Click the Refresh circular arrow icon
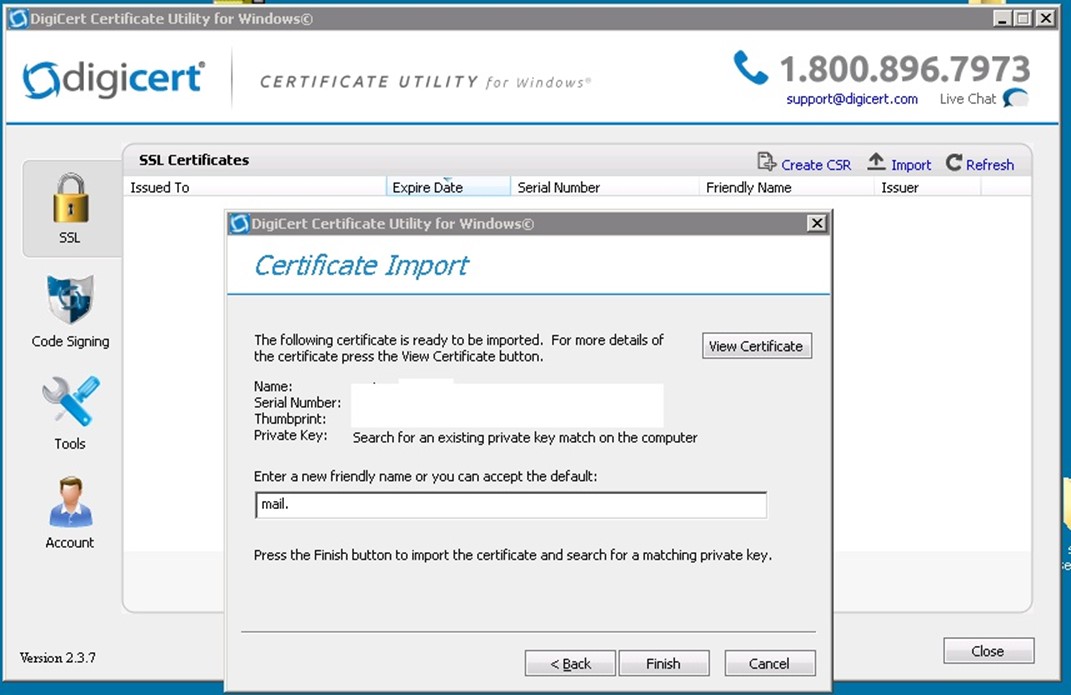This screenshot has width=1071, height=695. (954, 162)
